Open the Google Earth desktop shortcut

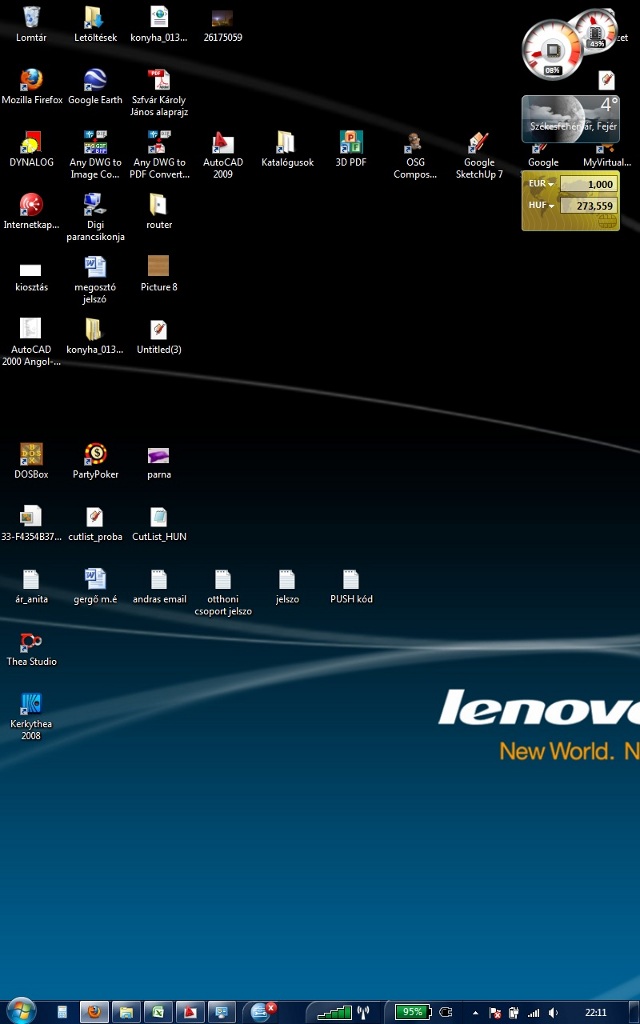pyautogui.click(x=95, y=86)
